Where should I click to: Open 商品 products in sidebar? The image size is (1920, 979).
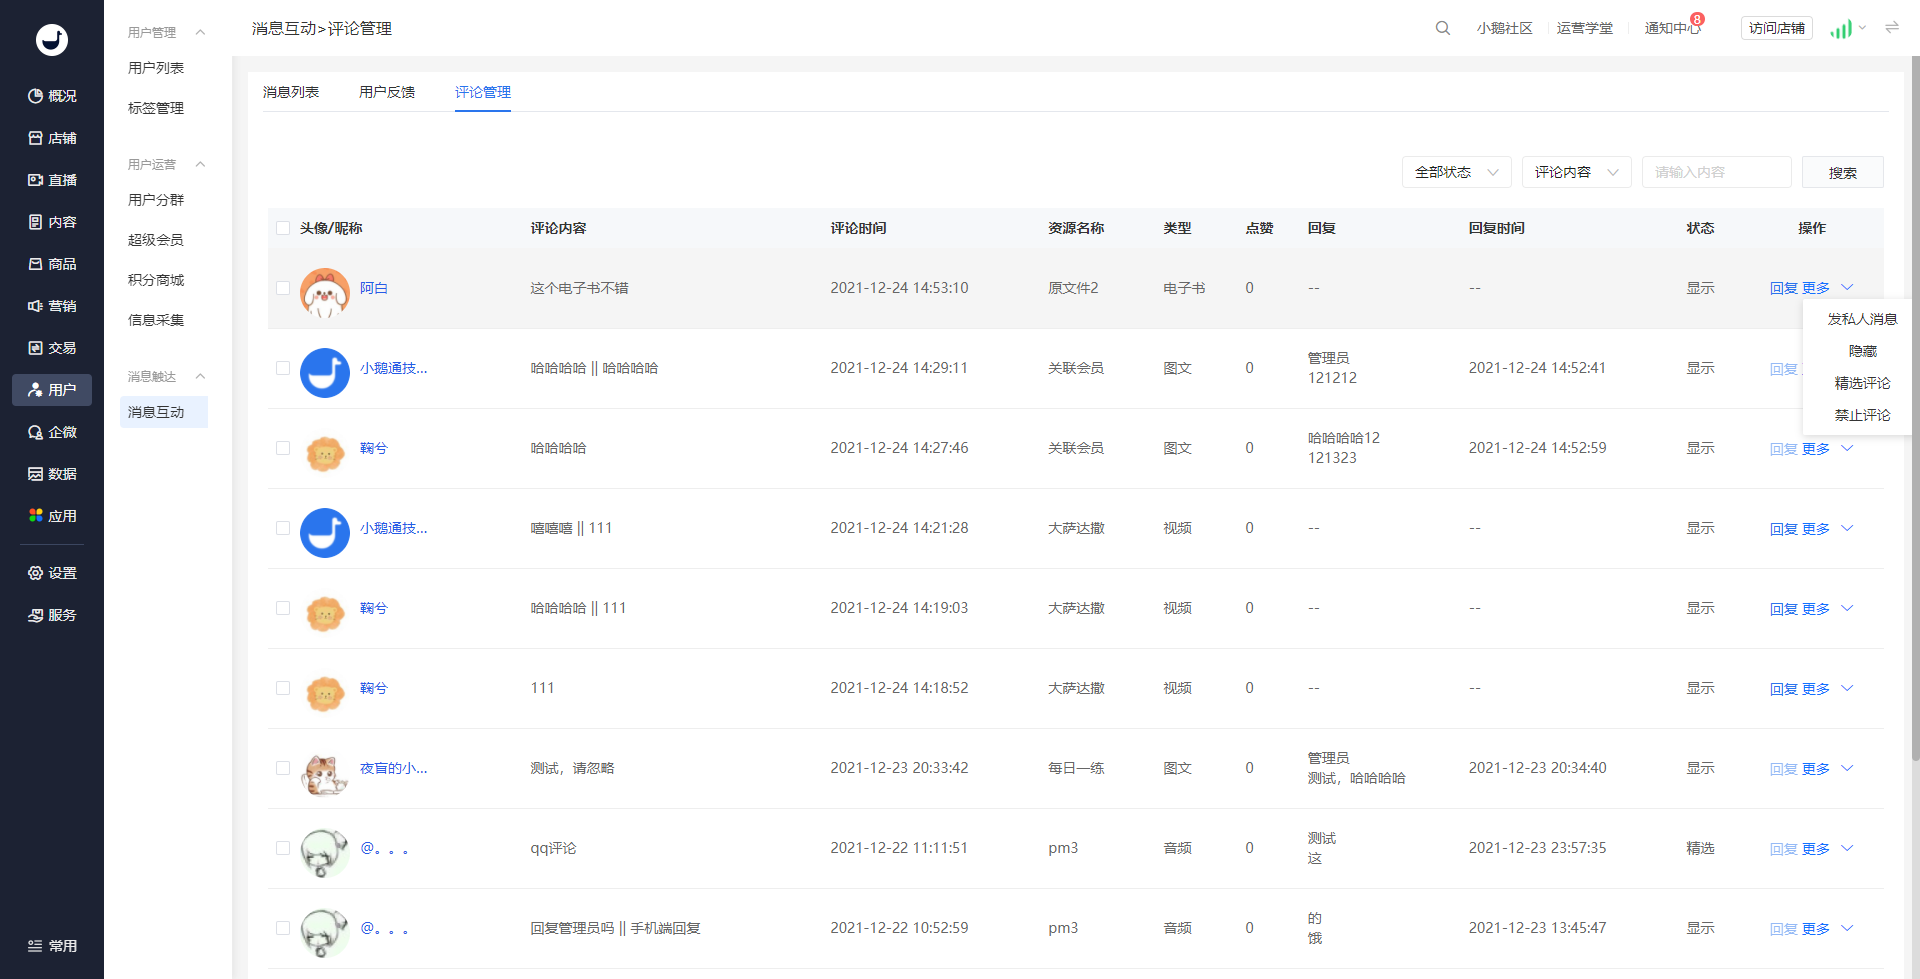pyautogui.click(x=52, y=264)
